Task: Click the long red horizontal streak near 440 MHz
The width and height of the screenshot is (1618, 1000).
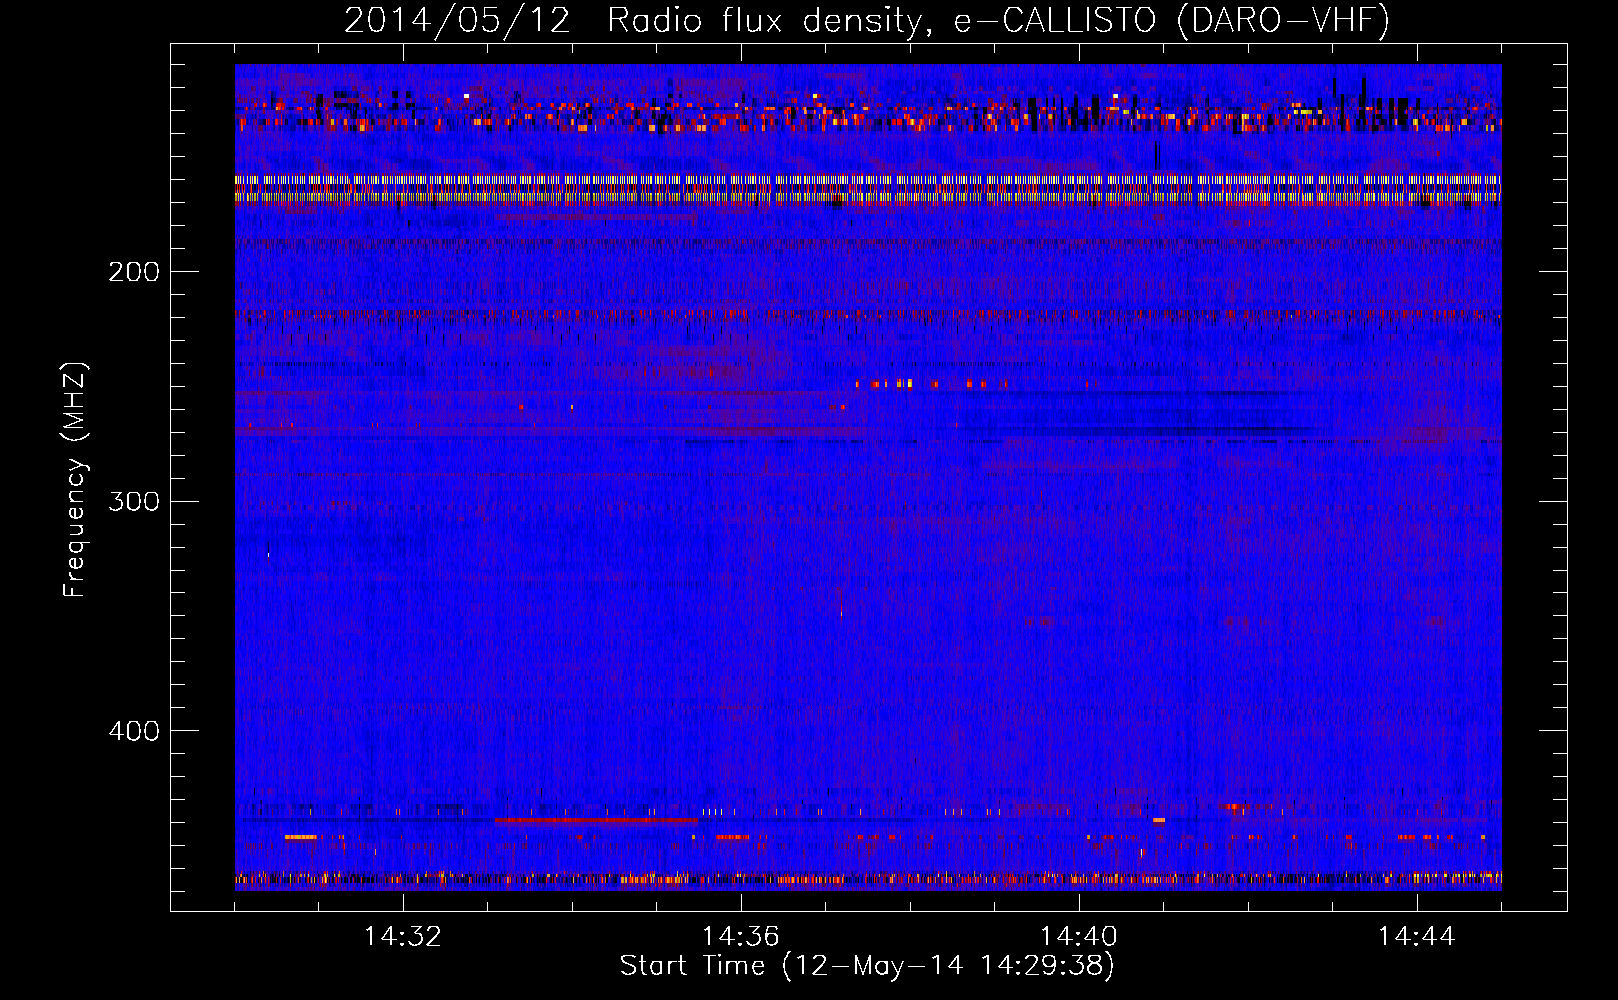Action: 596,820
